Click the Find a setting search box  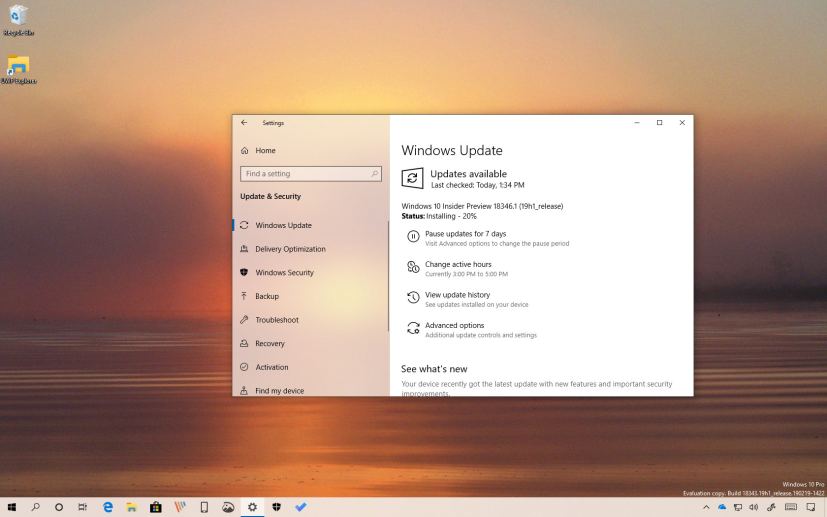pos(311,174)
